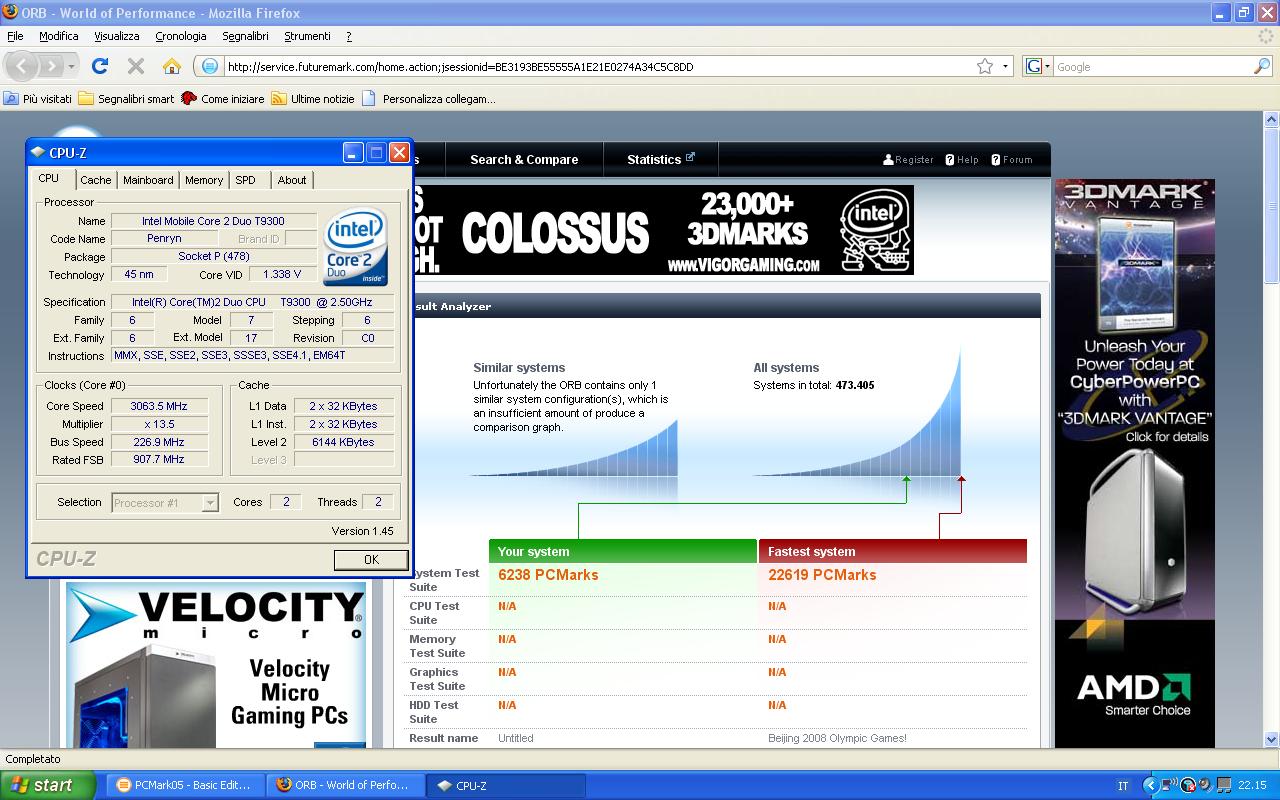The image size is (1280, 800).
Task: Switch to Cache tab in CPU-Z
Action: tap(96, 180)
